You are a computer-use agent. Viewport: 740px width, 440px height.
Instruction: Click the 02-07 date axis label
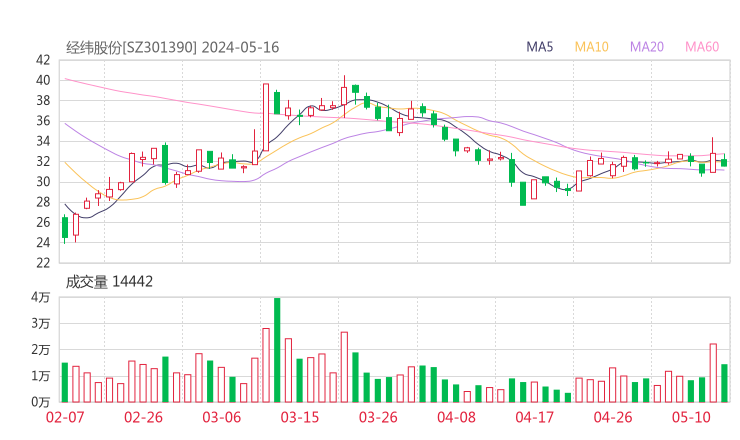[x=65, y=417]
